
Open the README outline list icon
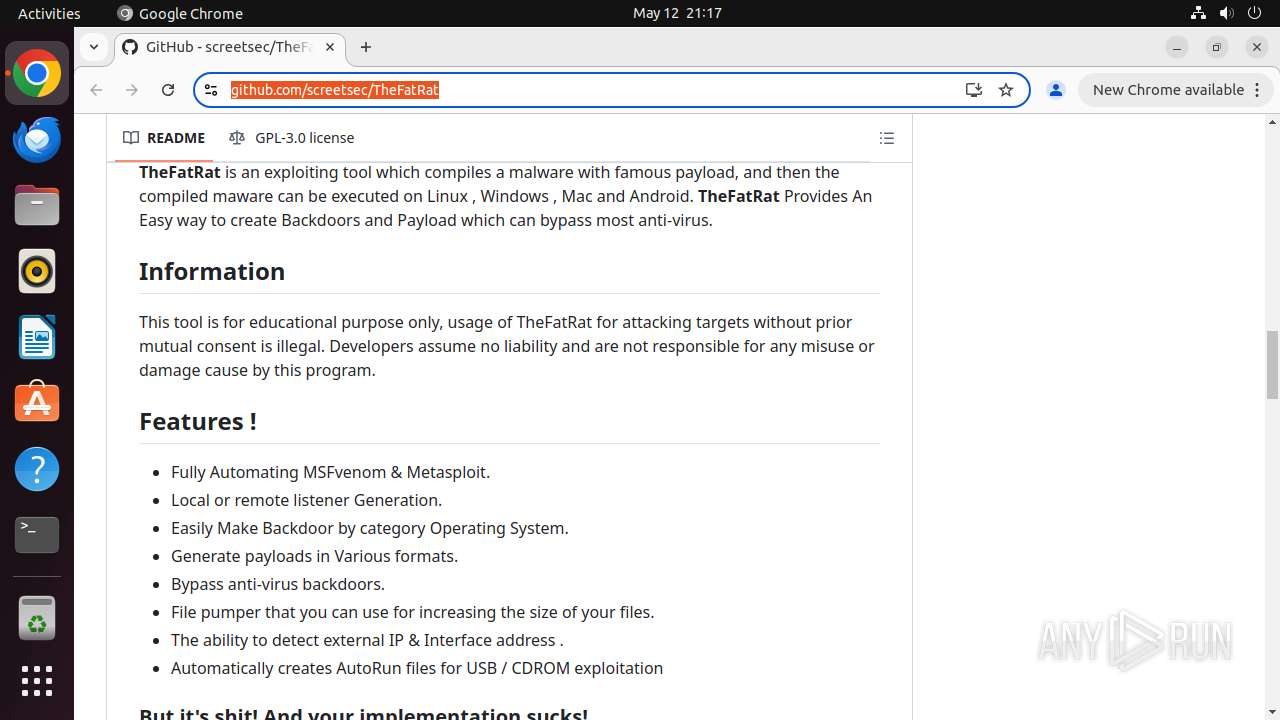click(886, 138)
